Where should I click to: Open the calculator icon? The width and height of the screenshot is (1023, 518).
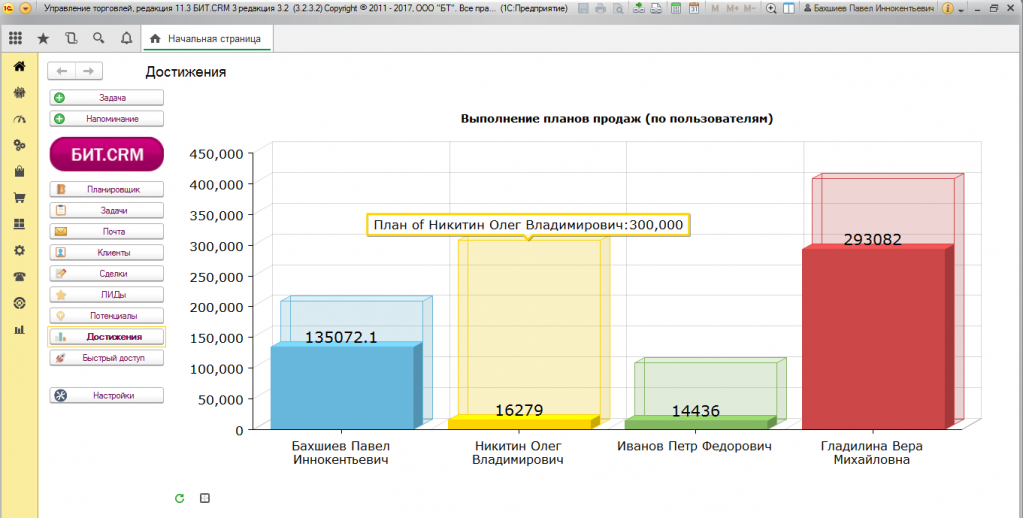(x=676, y=8)
